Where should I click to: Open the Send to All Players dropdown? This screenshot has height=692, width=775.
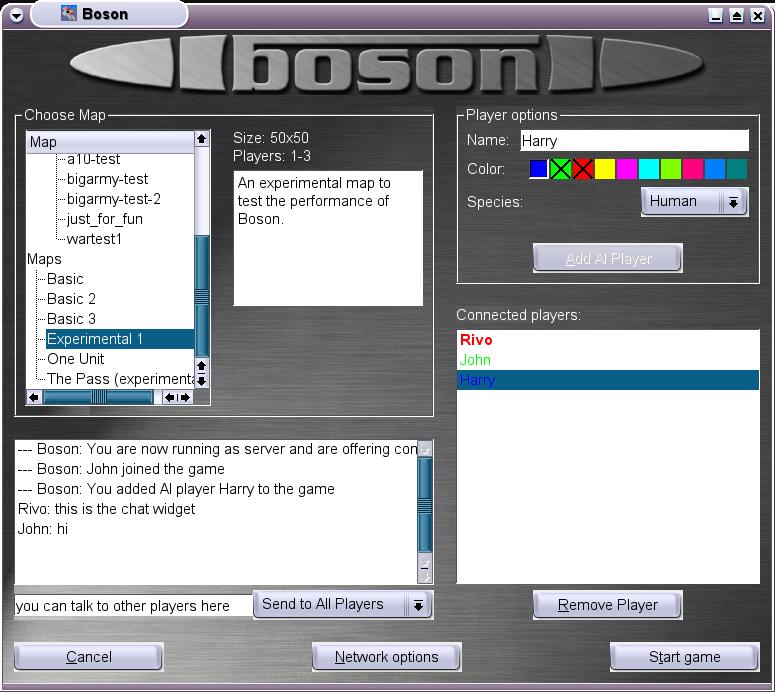343,605
